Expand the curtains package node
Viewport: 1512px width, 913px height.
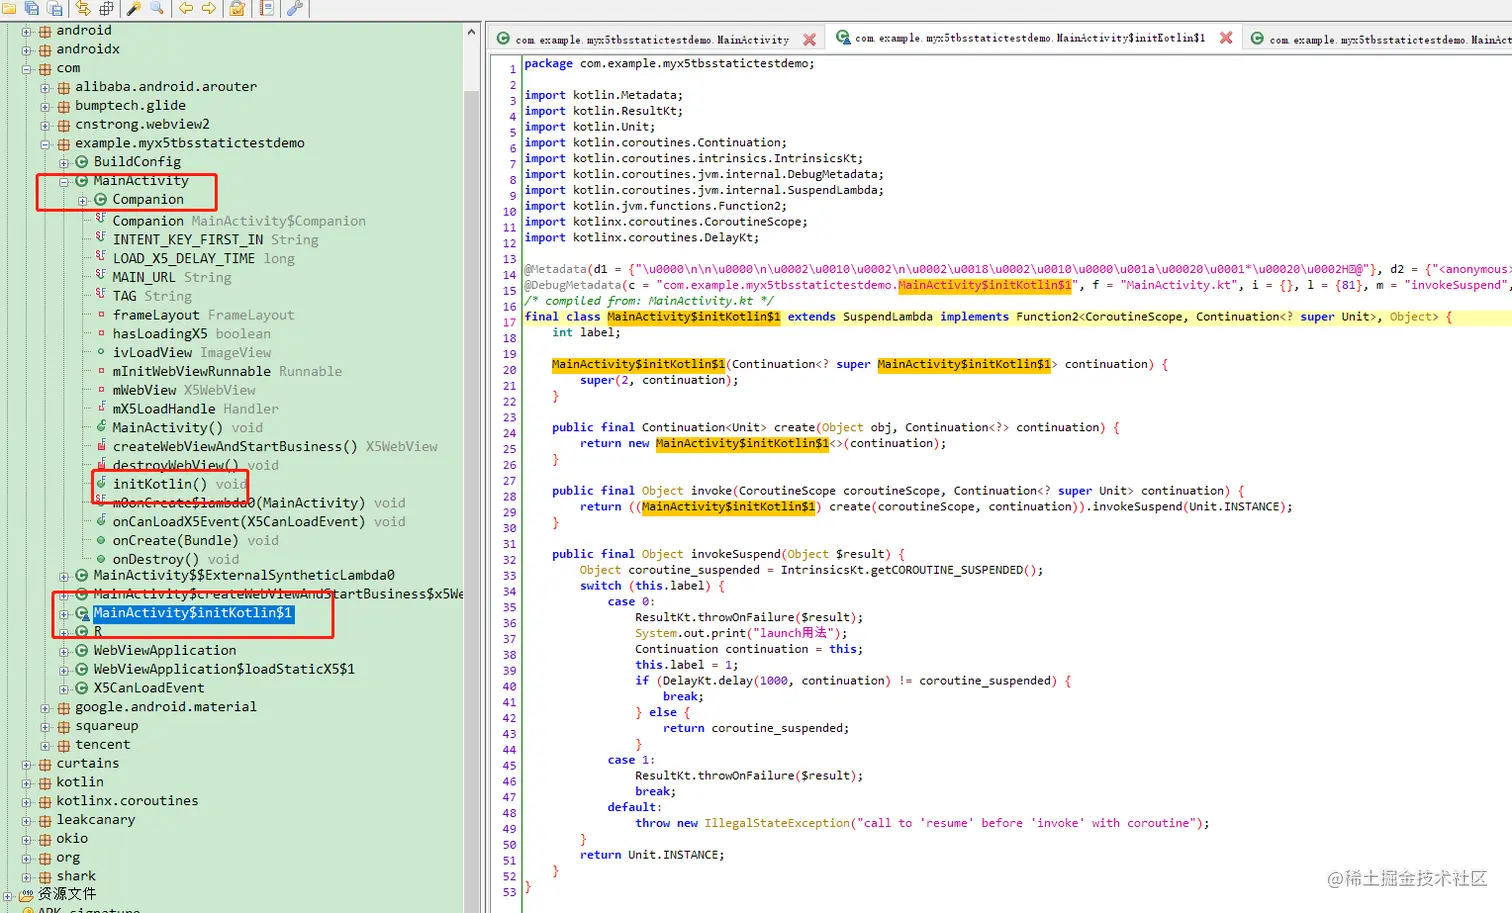pyautogui.click(x=27, y=764)
